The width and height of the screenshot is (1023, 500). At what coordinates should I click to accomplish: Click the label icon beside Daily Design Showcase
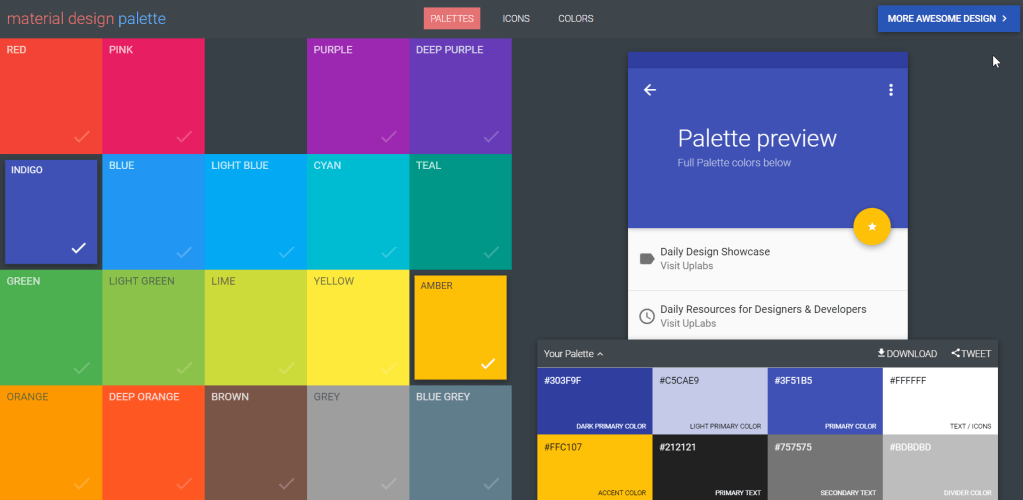pos(646,259)
